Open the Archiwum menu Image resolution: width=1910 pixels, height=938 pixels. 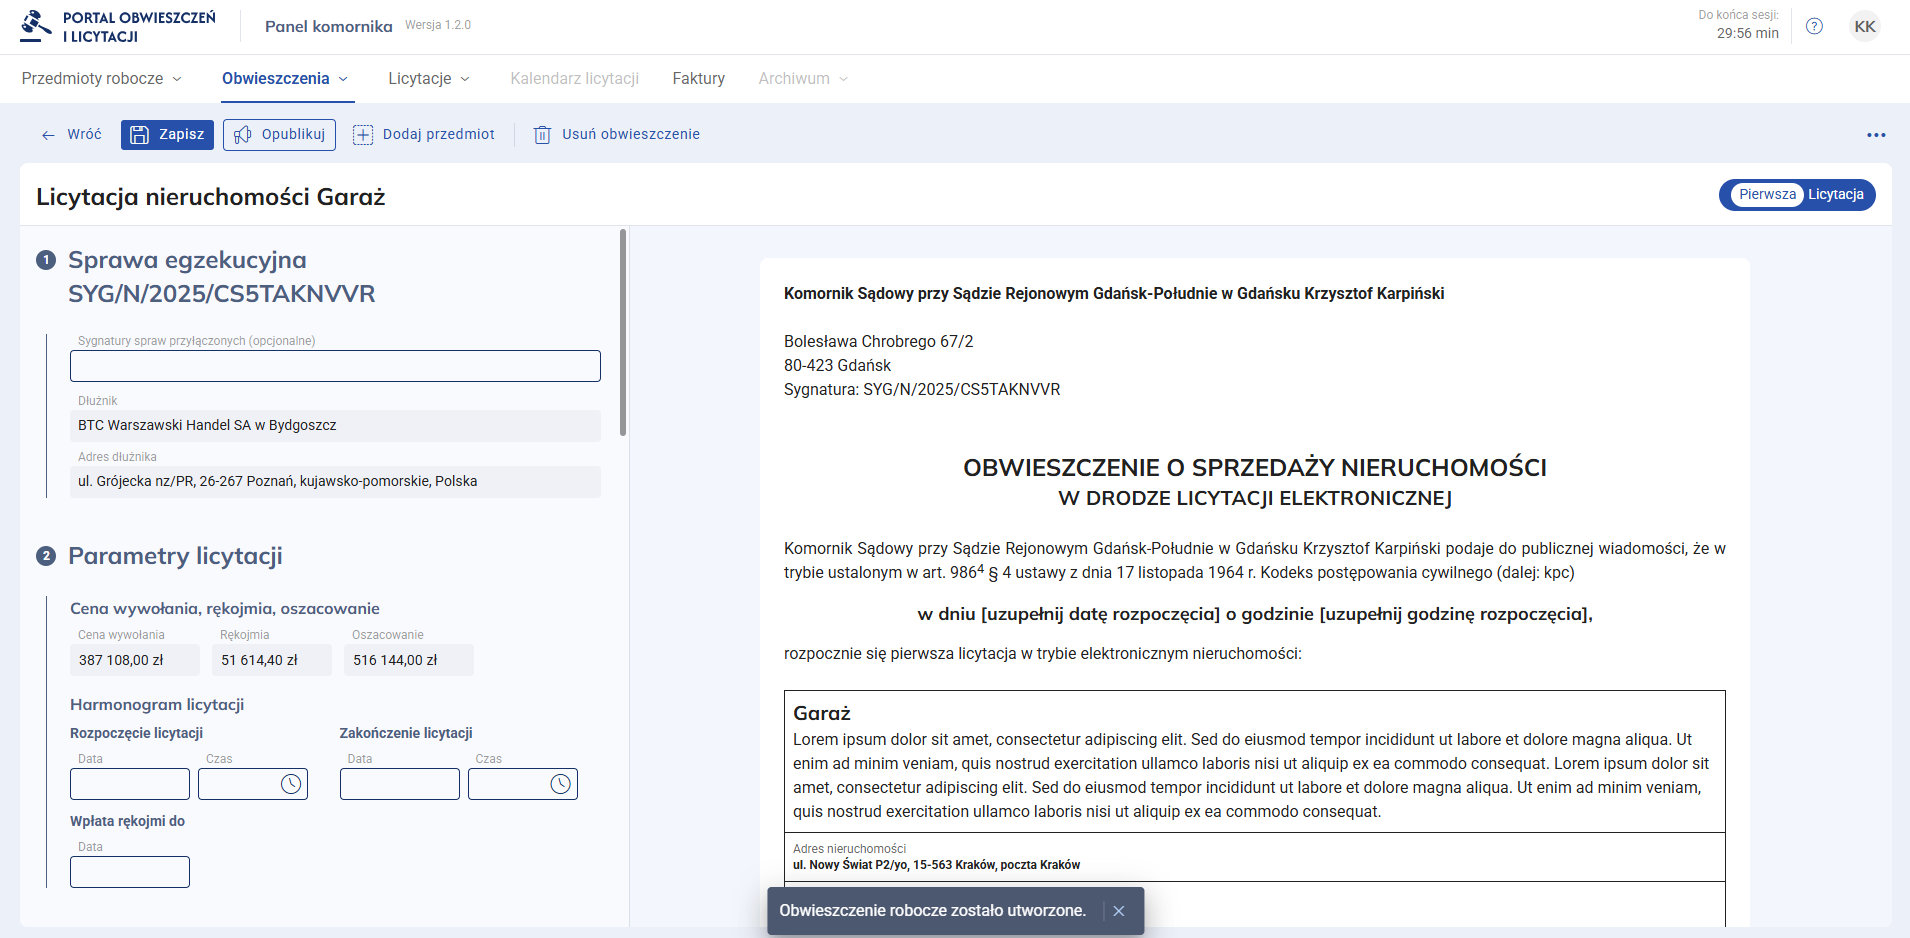point(803,79)
